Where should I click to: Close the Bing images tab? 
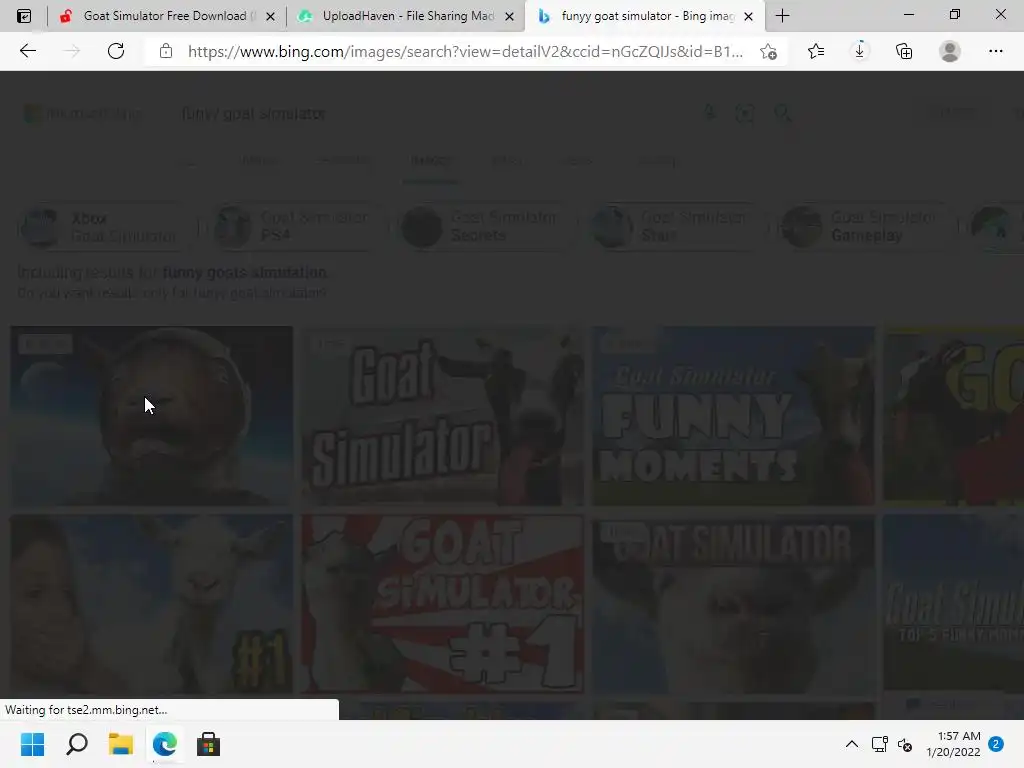748,16
